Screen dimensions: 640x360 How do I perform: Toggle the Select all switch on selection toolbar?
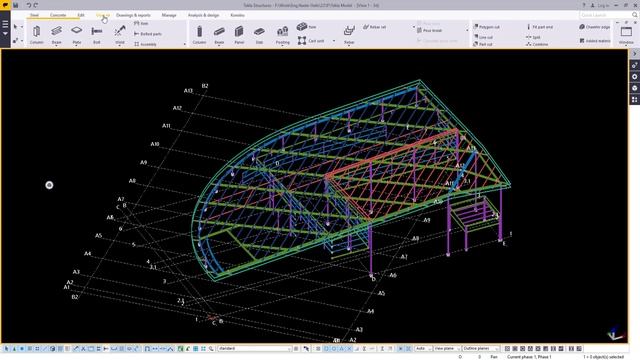(7, 349)
